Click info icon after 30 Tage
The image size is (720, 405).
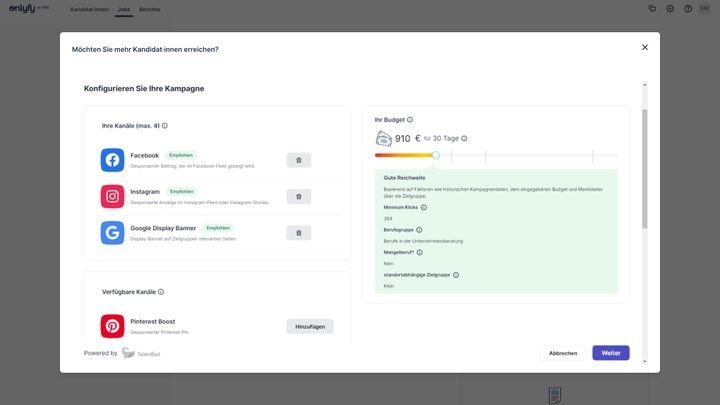click(x=464, y=139)
